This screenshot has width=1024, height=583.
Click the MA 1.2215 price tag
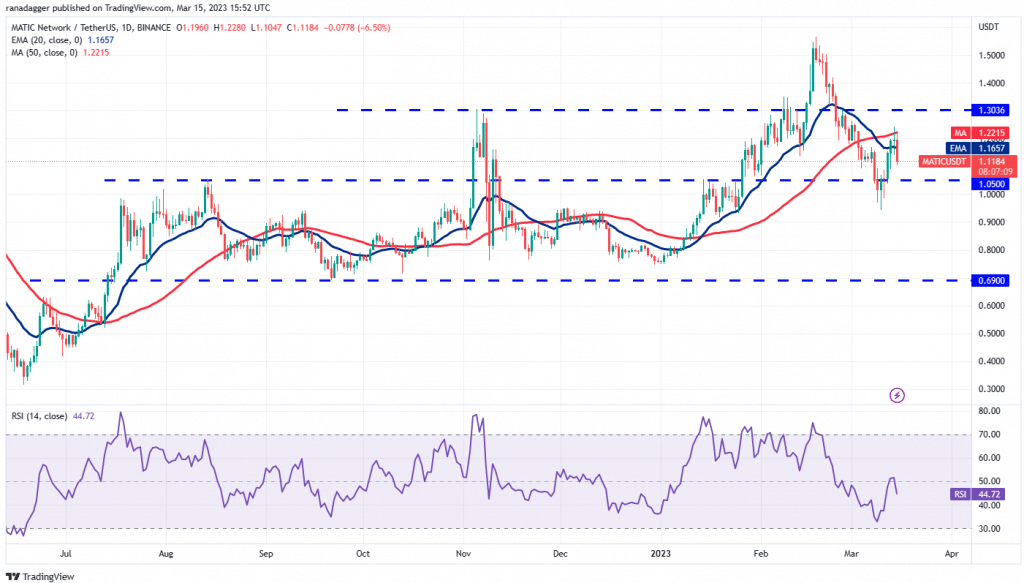[x=980, y=133]
